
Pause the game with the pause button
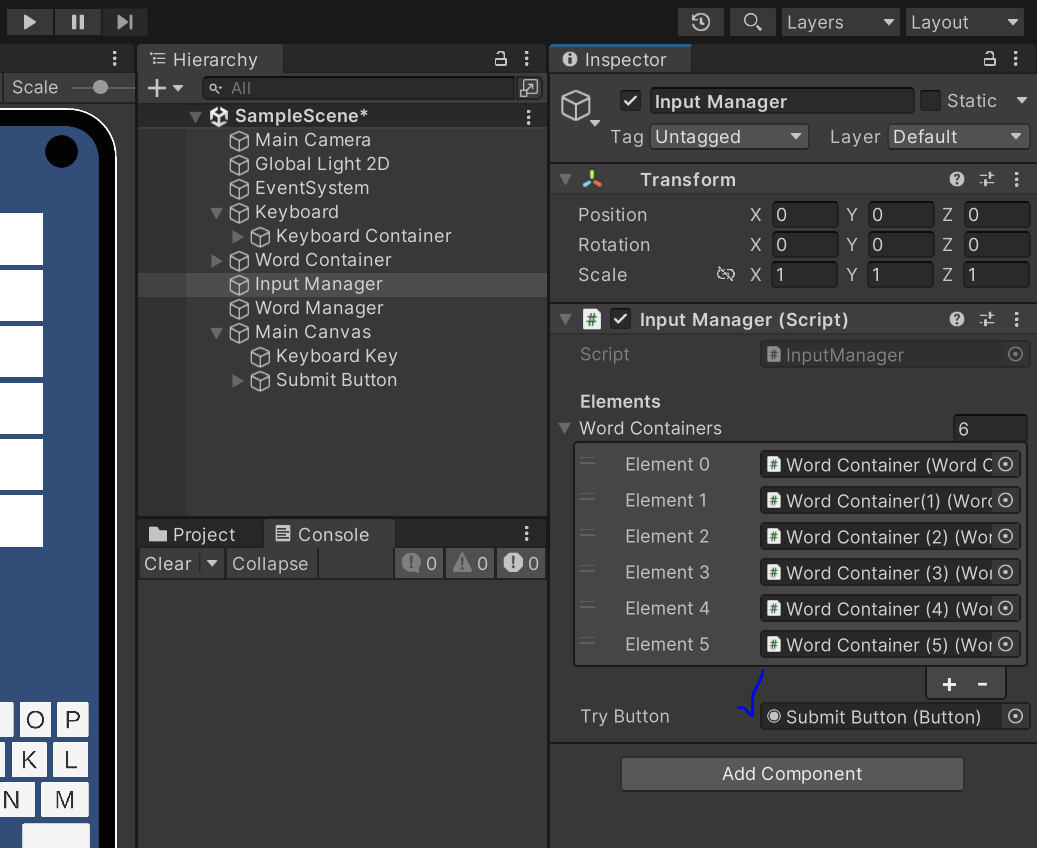[x=77, y=22]
